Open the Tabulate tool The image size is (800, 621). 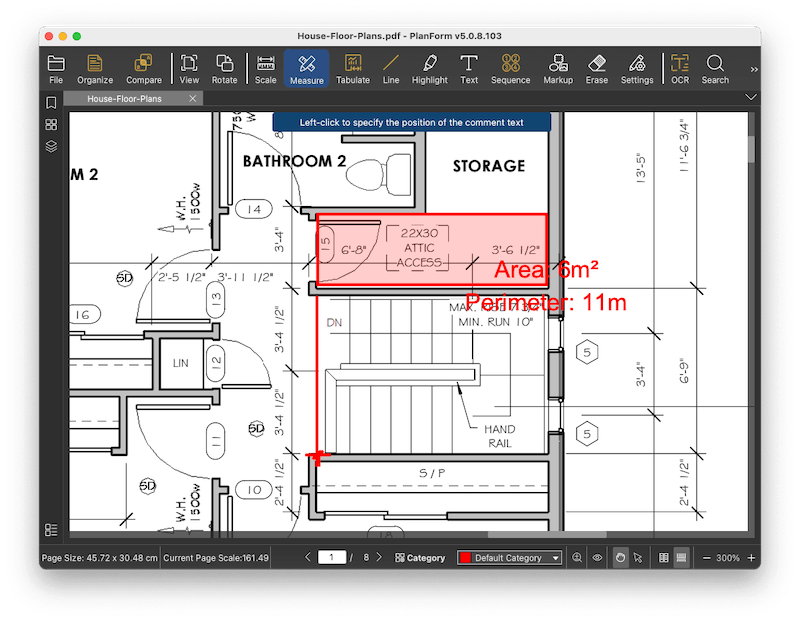353,69
